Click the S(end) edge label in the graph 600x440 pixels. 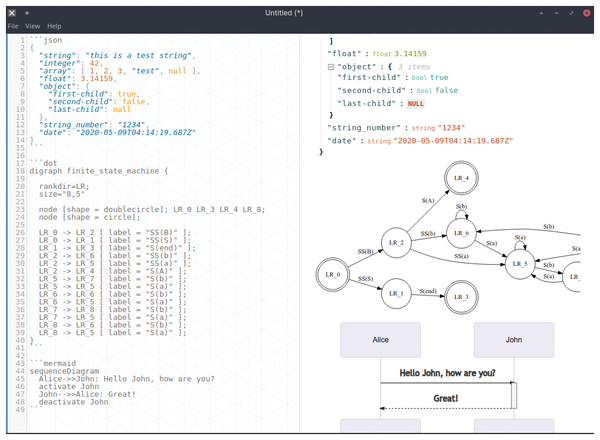[428, 291]
